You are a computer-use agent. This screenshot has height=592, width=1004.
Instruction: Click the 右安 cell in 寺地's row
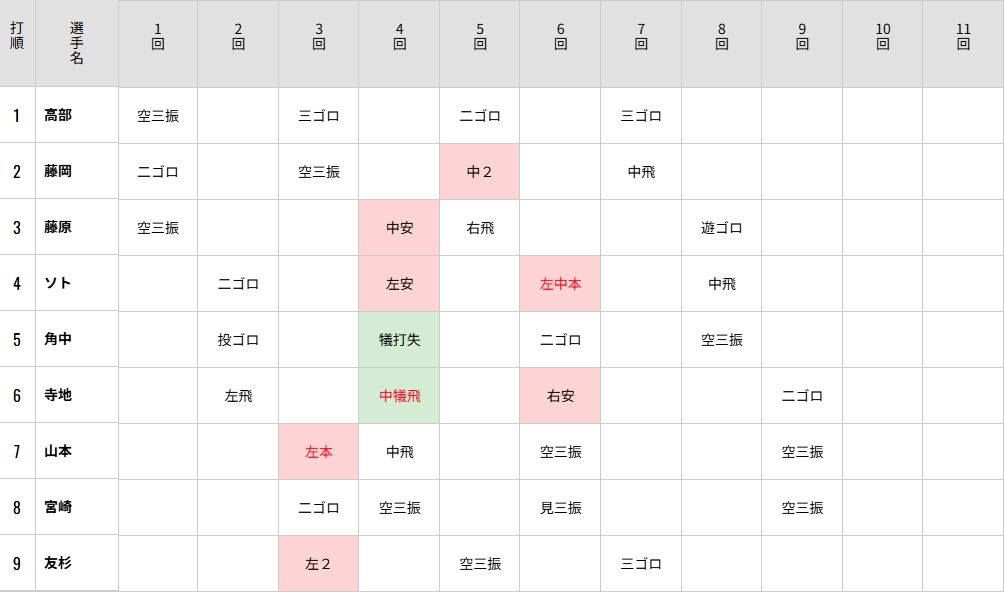coord(560,395)
